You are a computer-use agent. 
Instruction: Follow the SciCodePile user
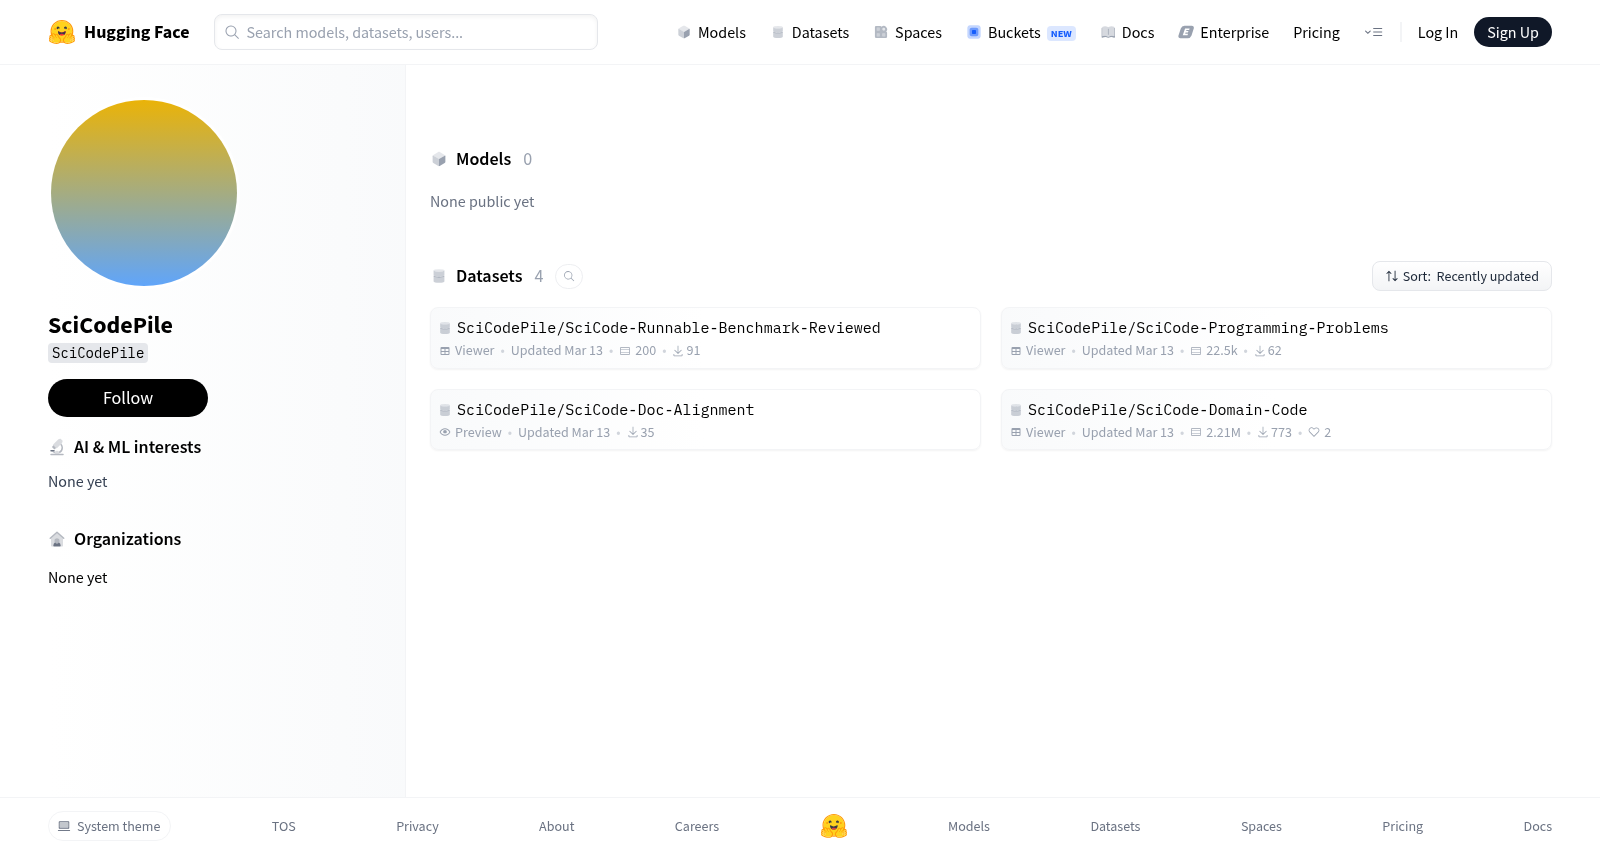tap(128, 398)
